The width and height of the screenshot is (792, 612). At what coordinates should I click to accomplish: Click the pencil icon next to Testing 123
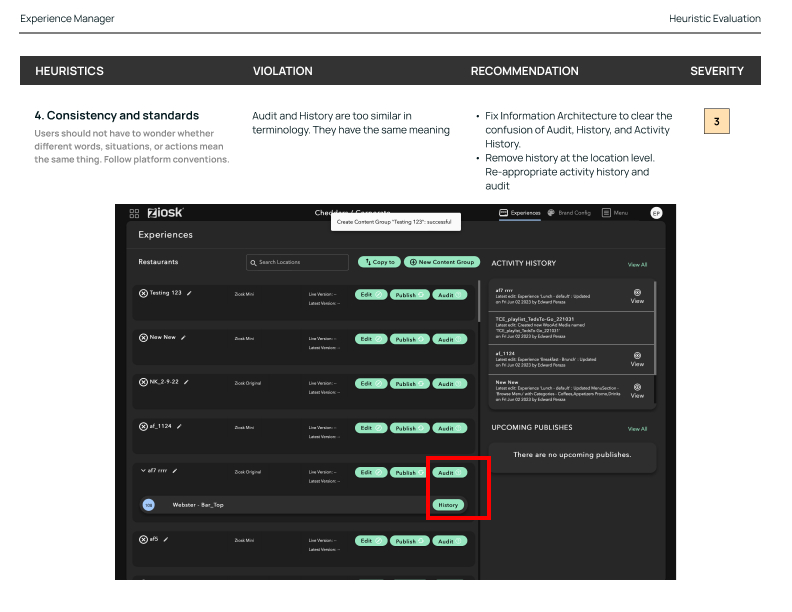pos(189,293)
